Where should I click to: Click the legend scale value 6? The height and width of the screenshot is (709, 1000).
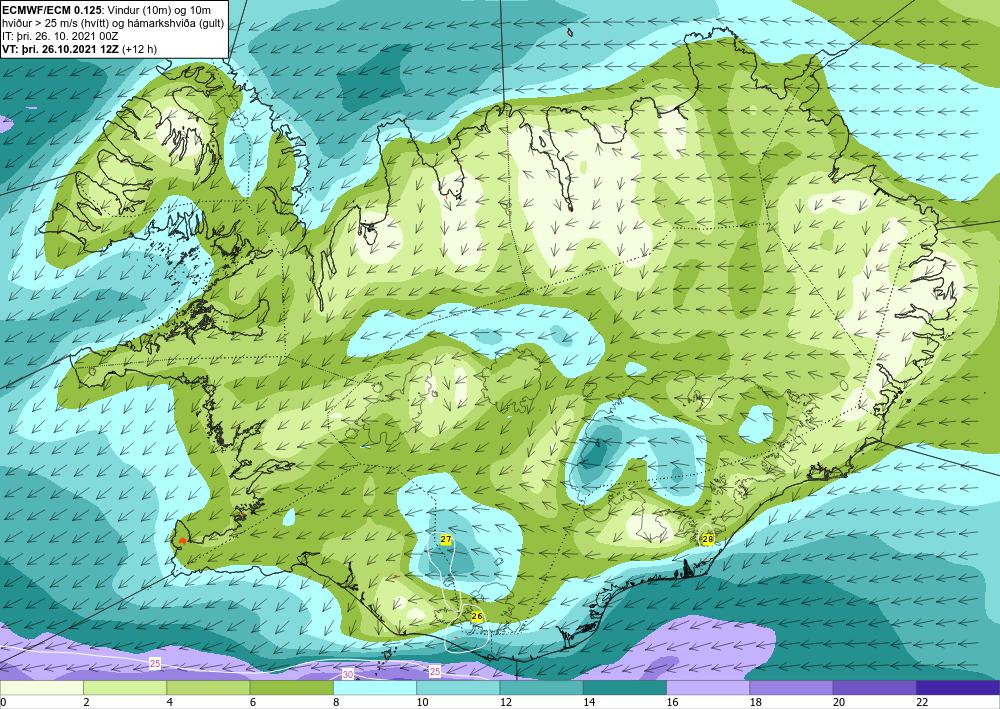click(x=253, y=703)
